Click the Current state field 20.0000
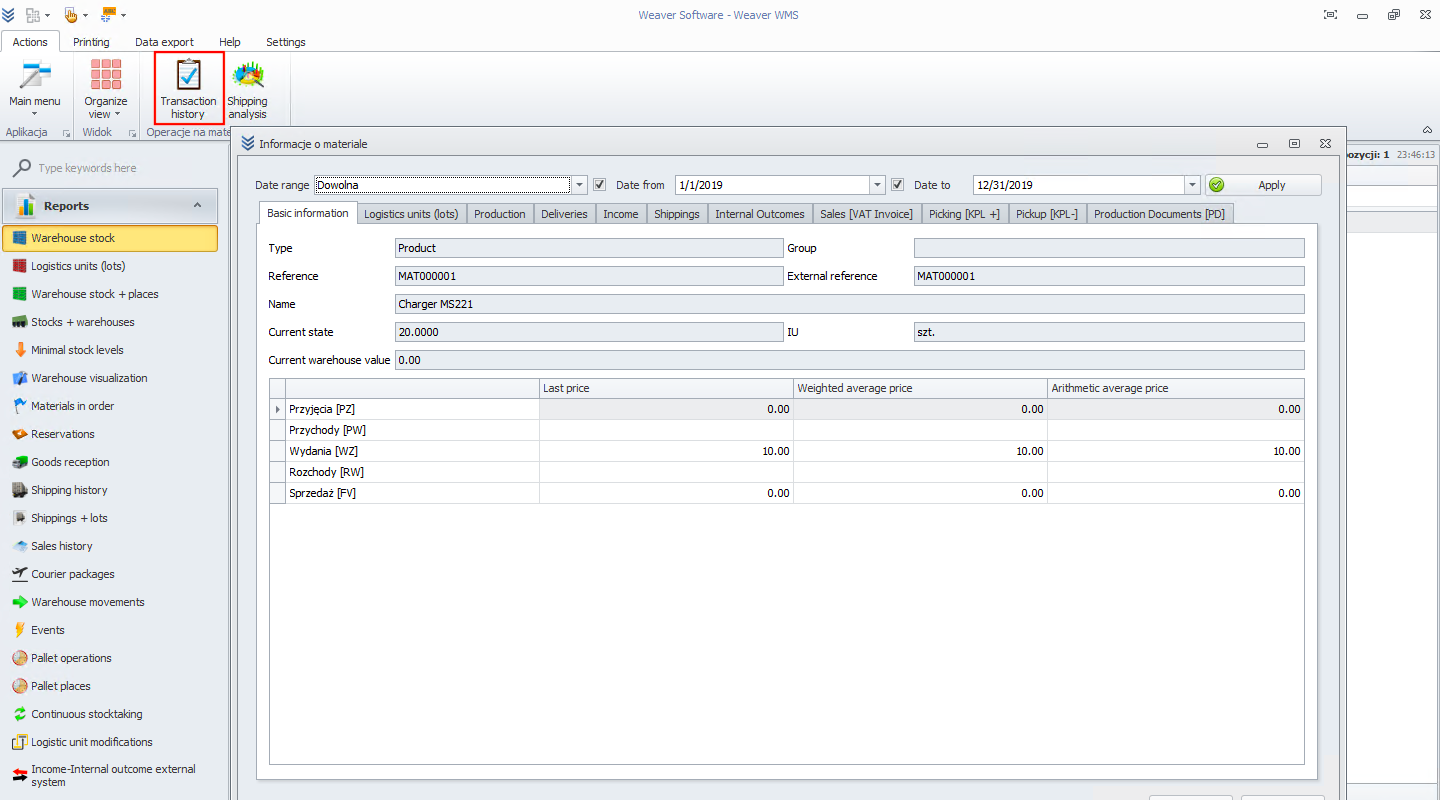 pyautogui.click(x=589, y=332)
